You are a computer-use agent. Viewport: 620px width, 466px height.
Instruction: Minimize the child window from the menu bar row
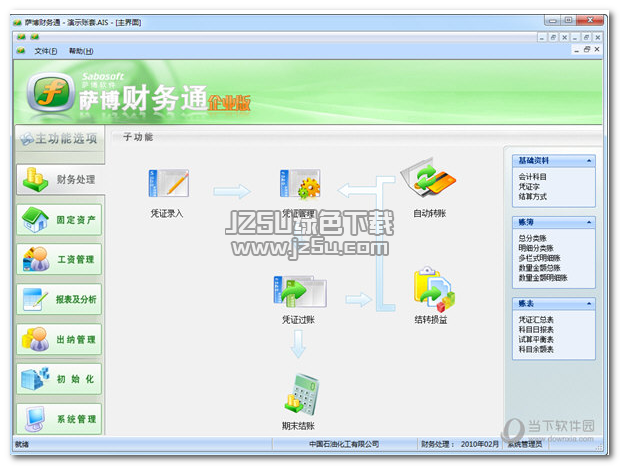tap(577, 50)
